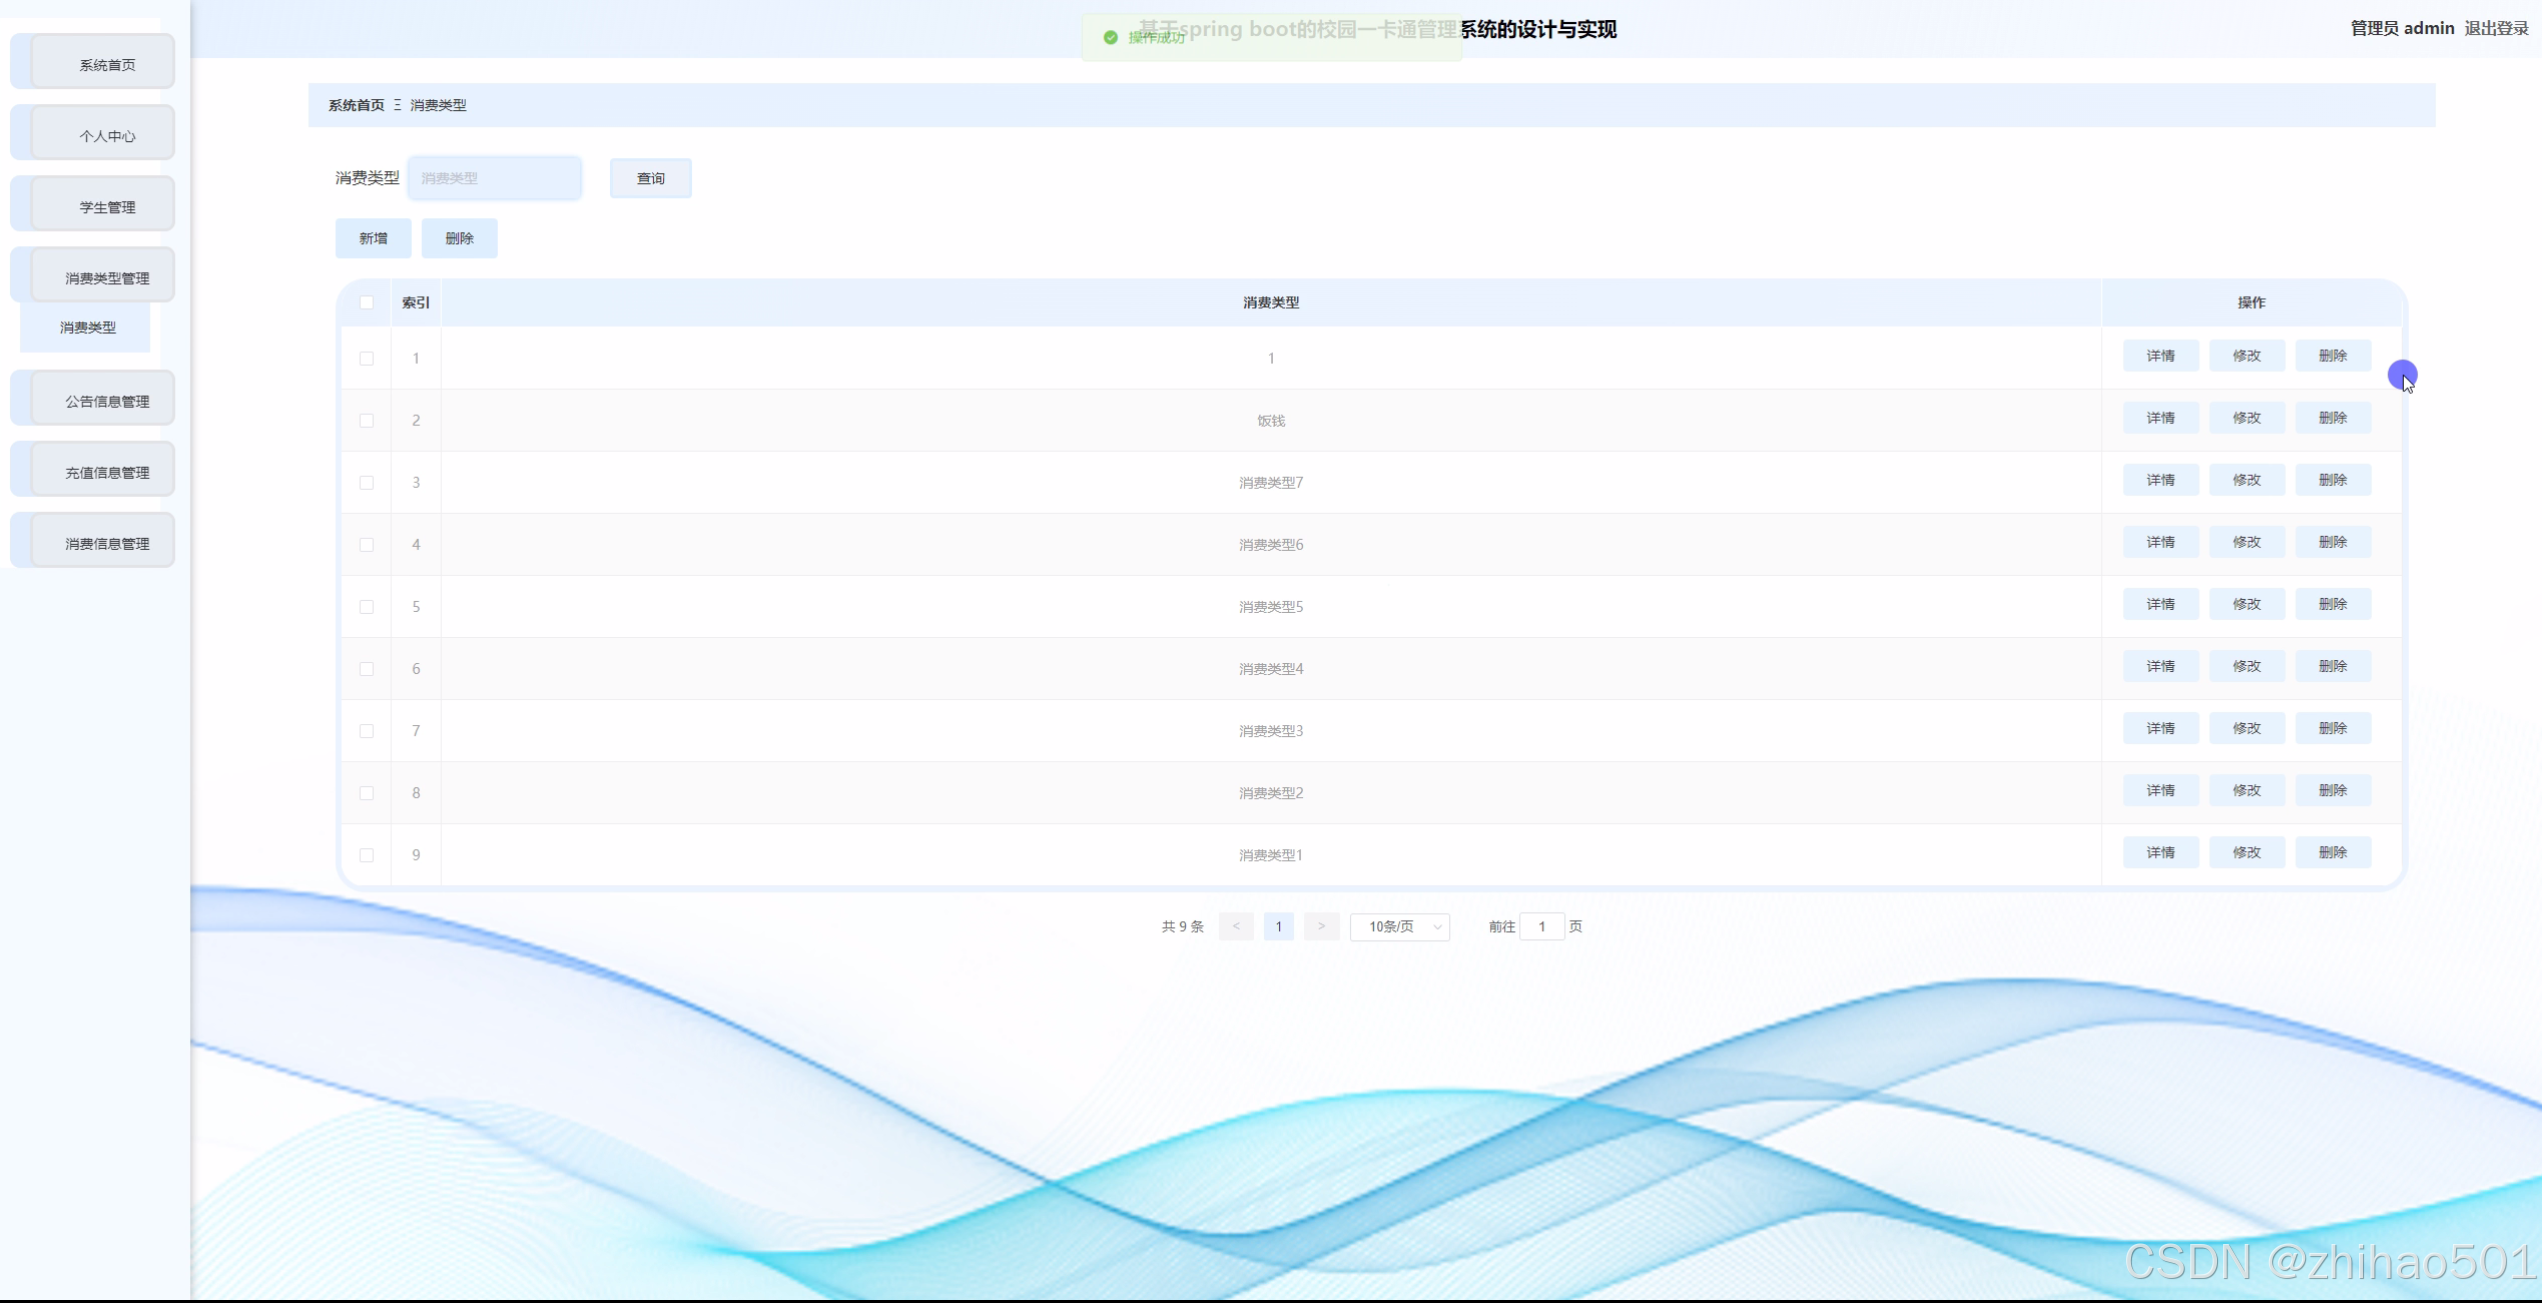Click the previous page arrow in pagination
The image size is (2542, 1303).
[x=1236, y=926]
